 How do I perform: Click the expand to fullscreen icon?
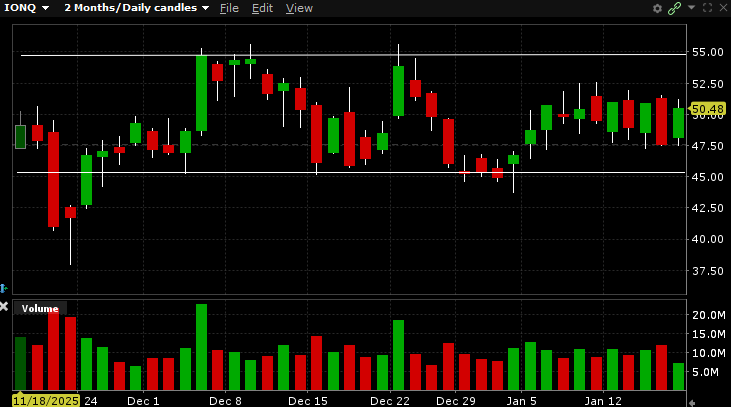(707, 8)
